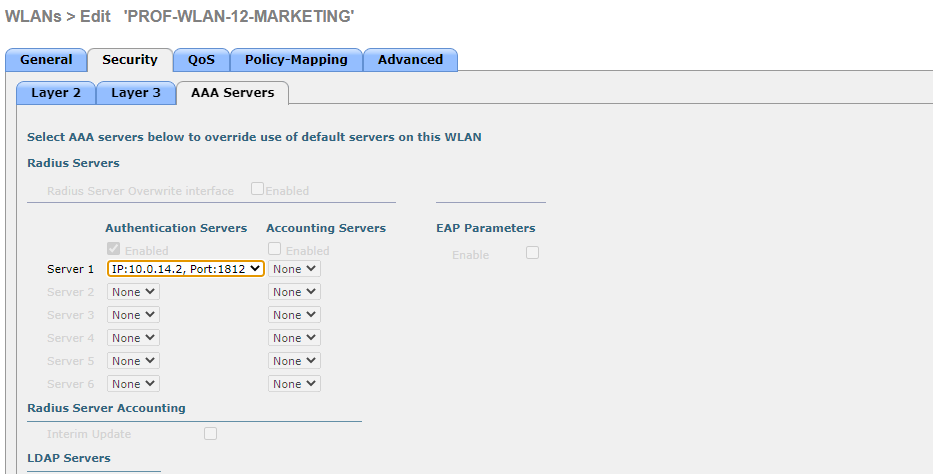The image size is (933, 474).
Task: Select the Layer 3 sub-tab
Action: click(136, 93)
